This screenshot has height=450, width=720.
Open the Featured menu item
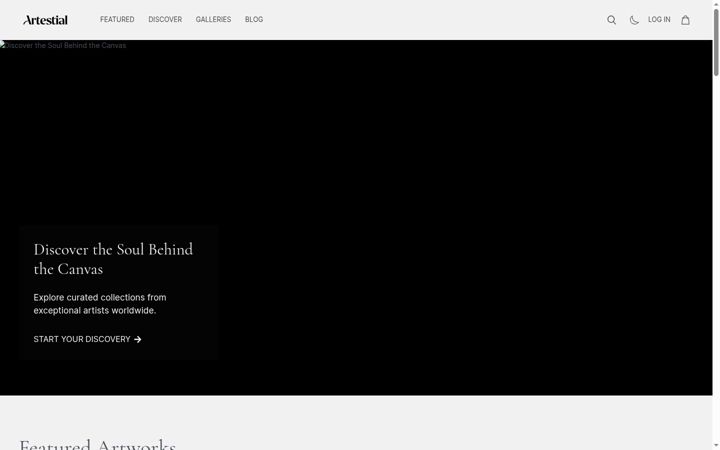point(117,20)
